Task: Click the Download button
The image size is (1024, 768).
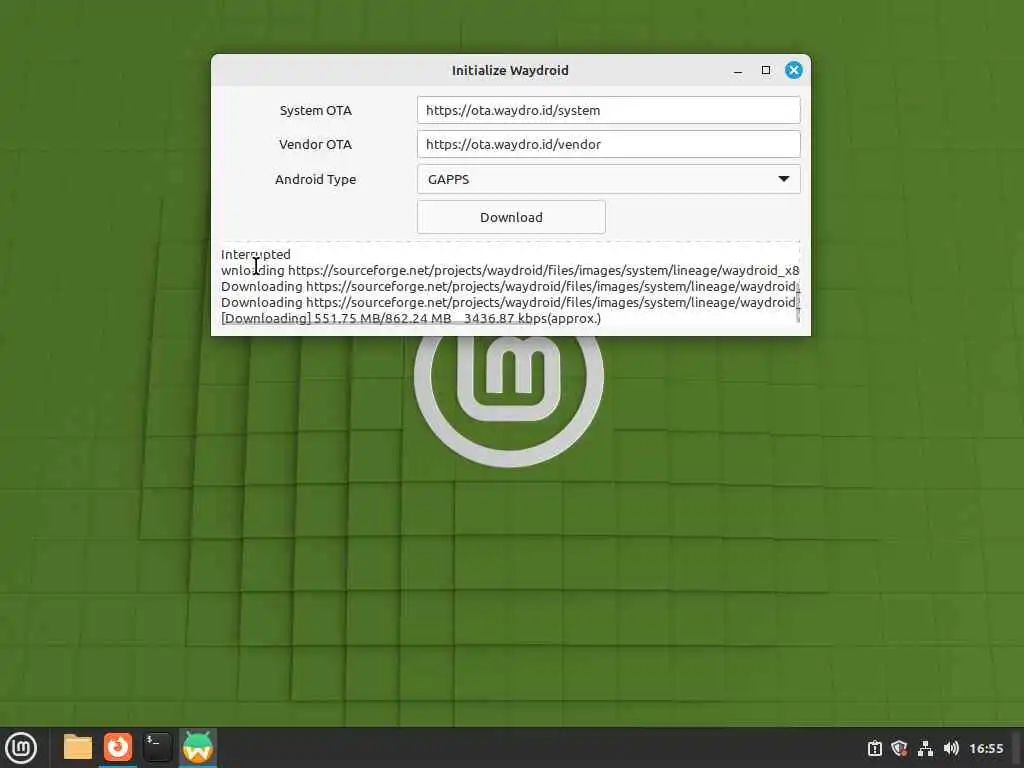Action: pyautogui.click(x=511, y=217)
